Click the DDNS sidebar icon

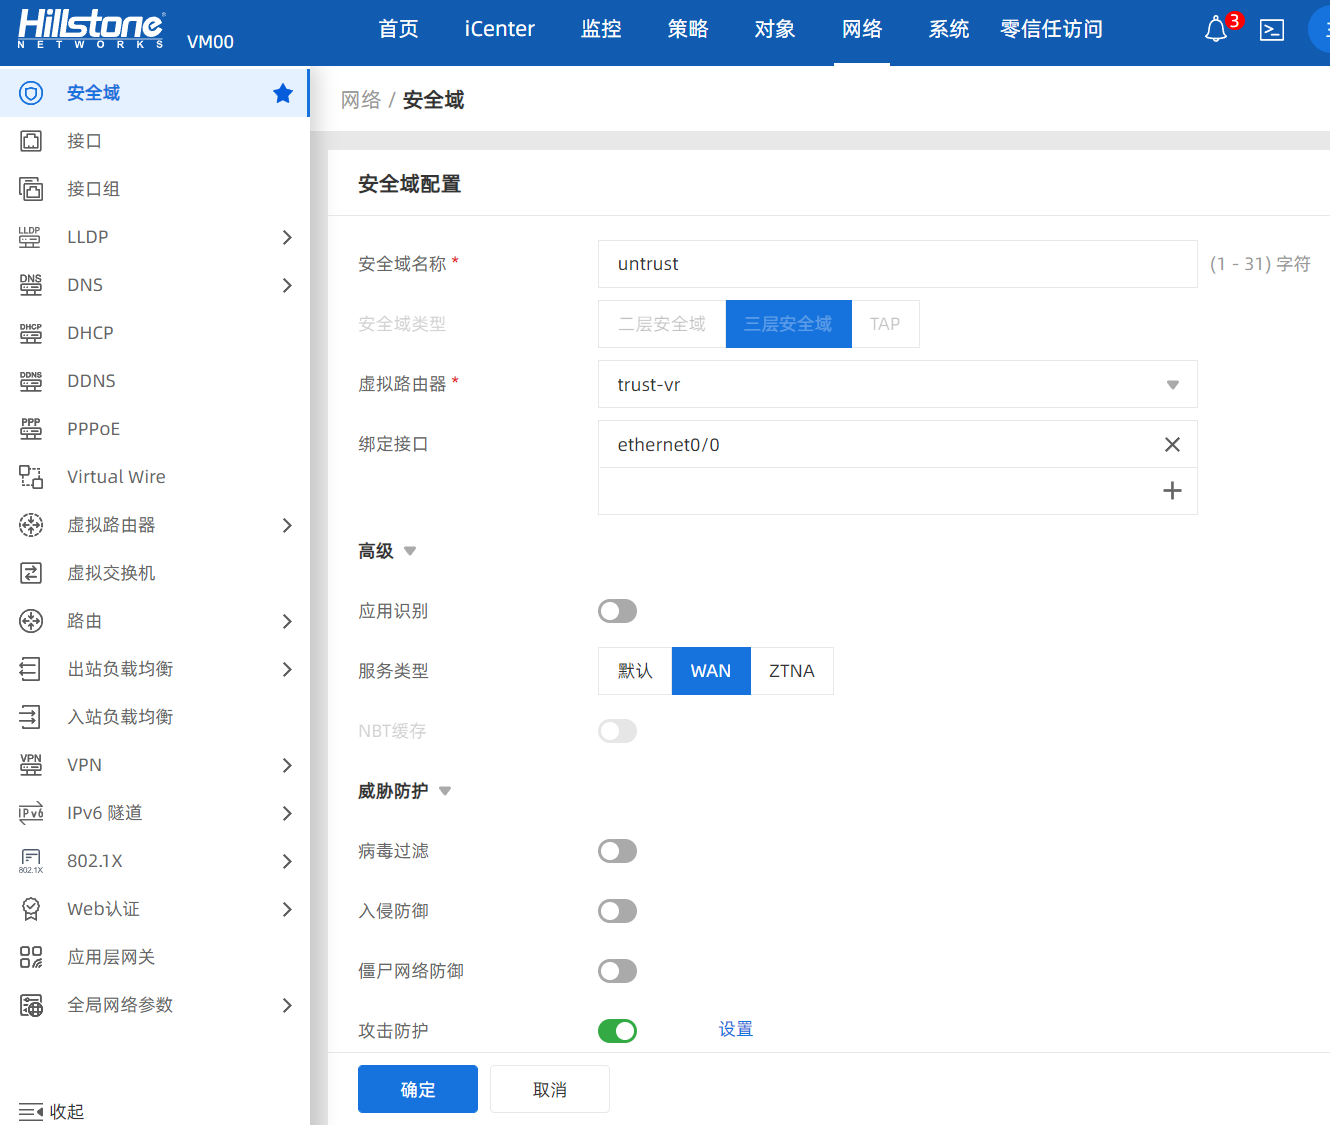coord(31,381)
